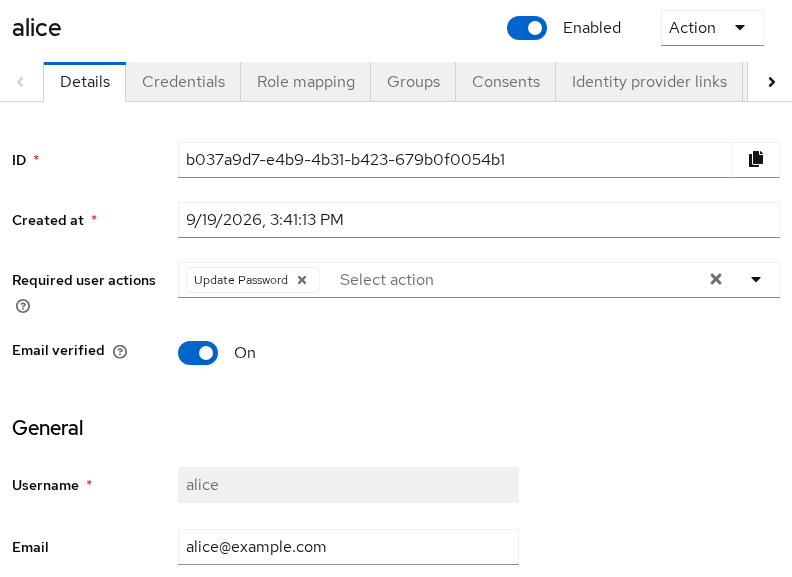The height and width of the screenshot is (577, 792).
Task: Edit the Email field alice@example.com
Action: [x=348, y=547]
